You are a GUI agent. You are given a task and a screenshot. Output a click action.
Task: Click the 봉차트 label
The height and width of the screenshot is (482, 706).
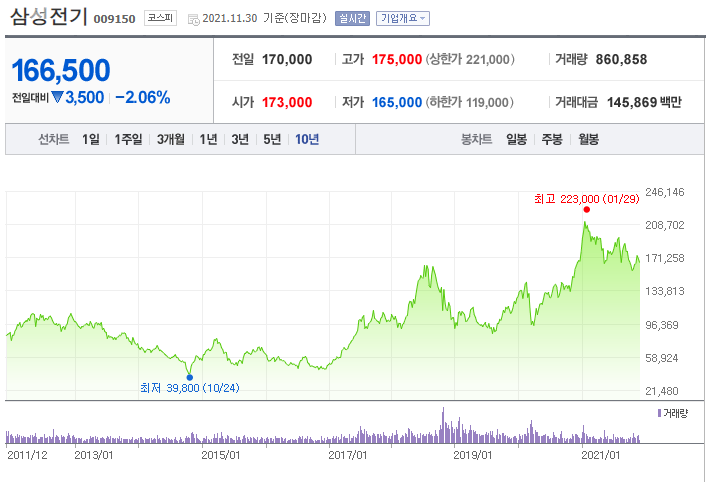pos(476,139)
